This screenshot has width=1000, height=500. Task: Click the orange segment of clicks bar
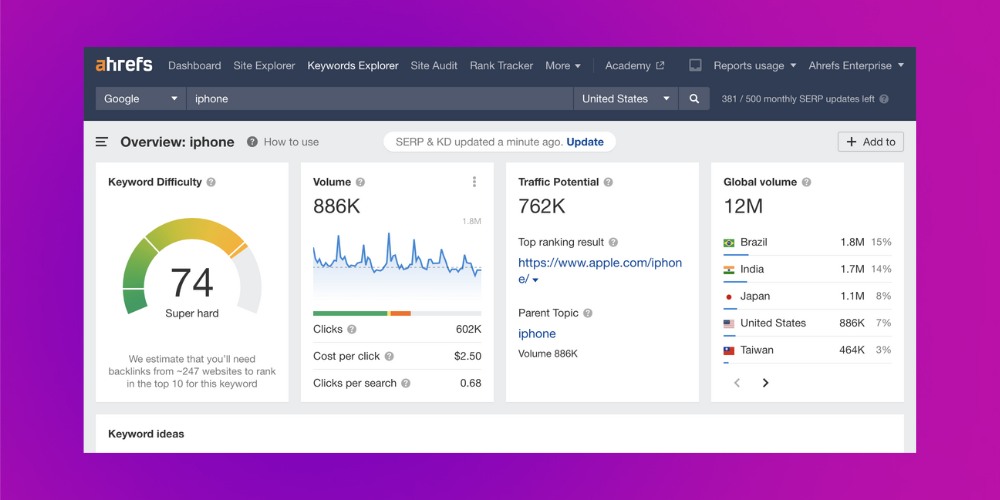[x=401, y=313]
